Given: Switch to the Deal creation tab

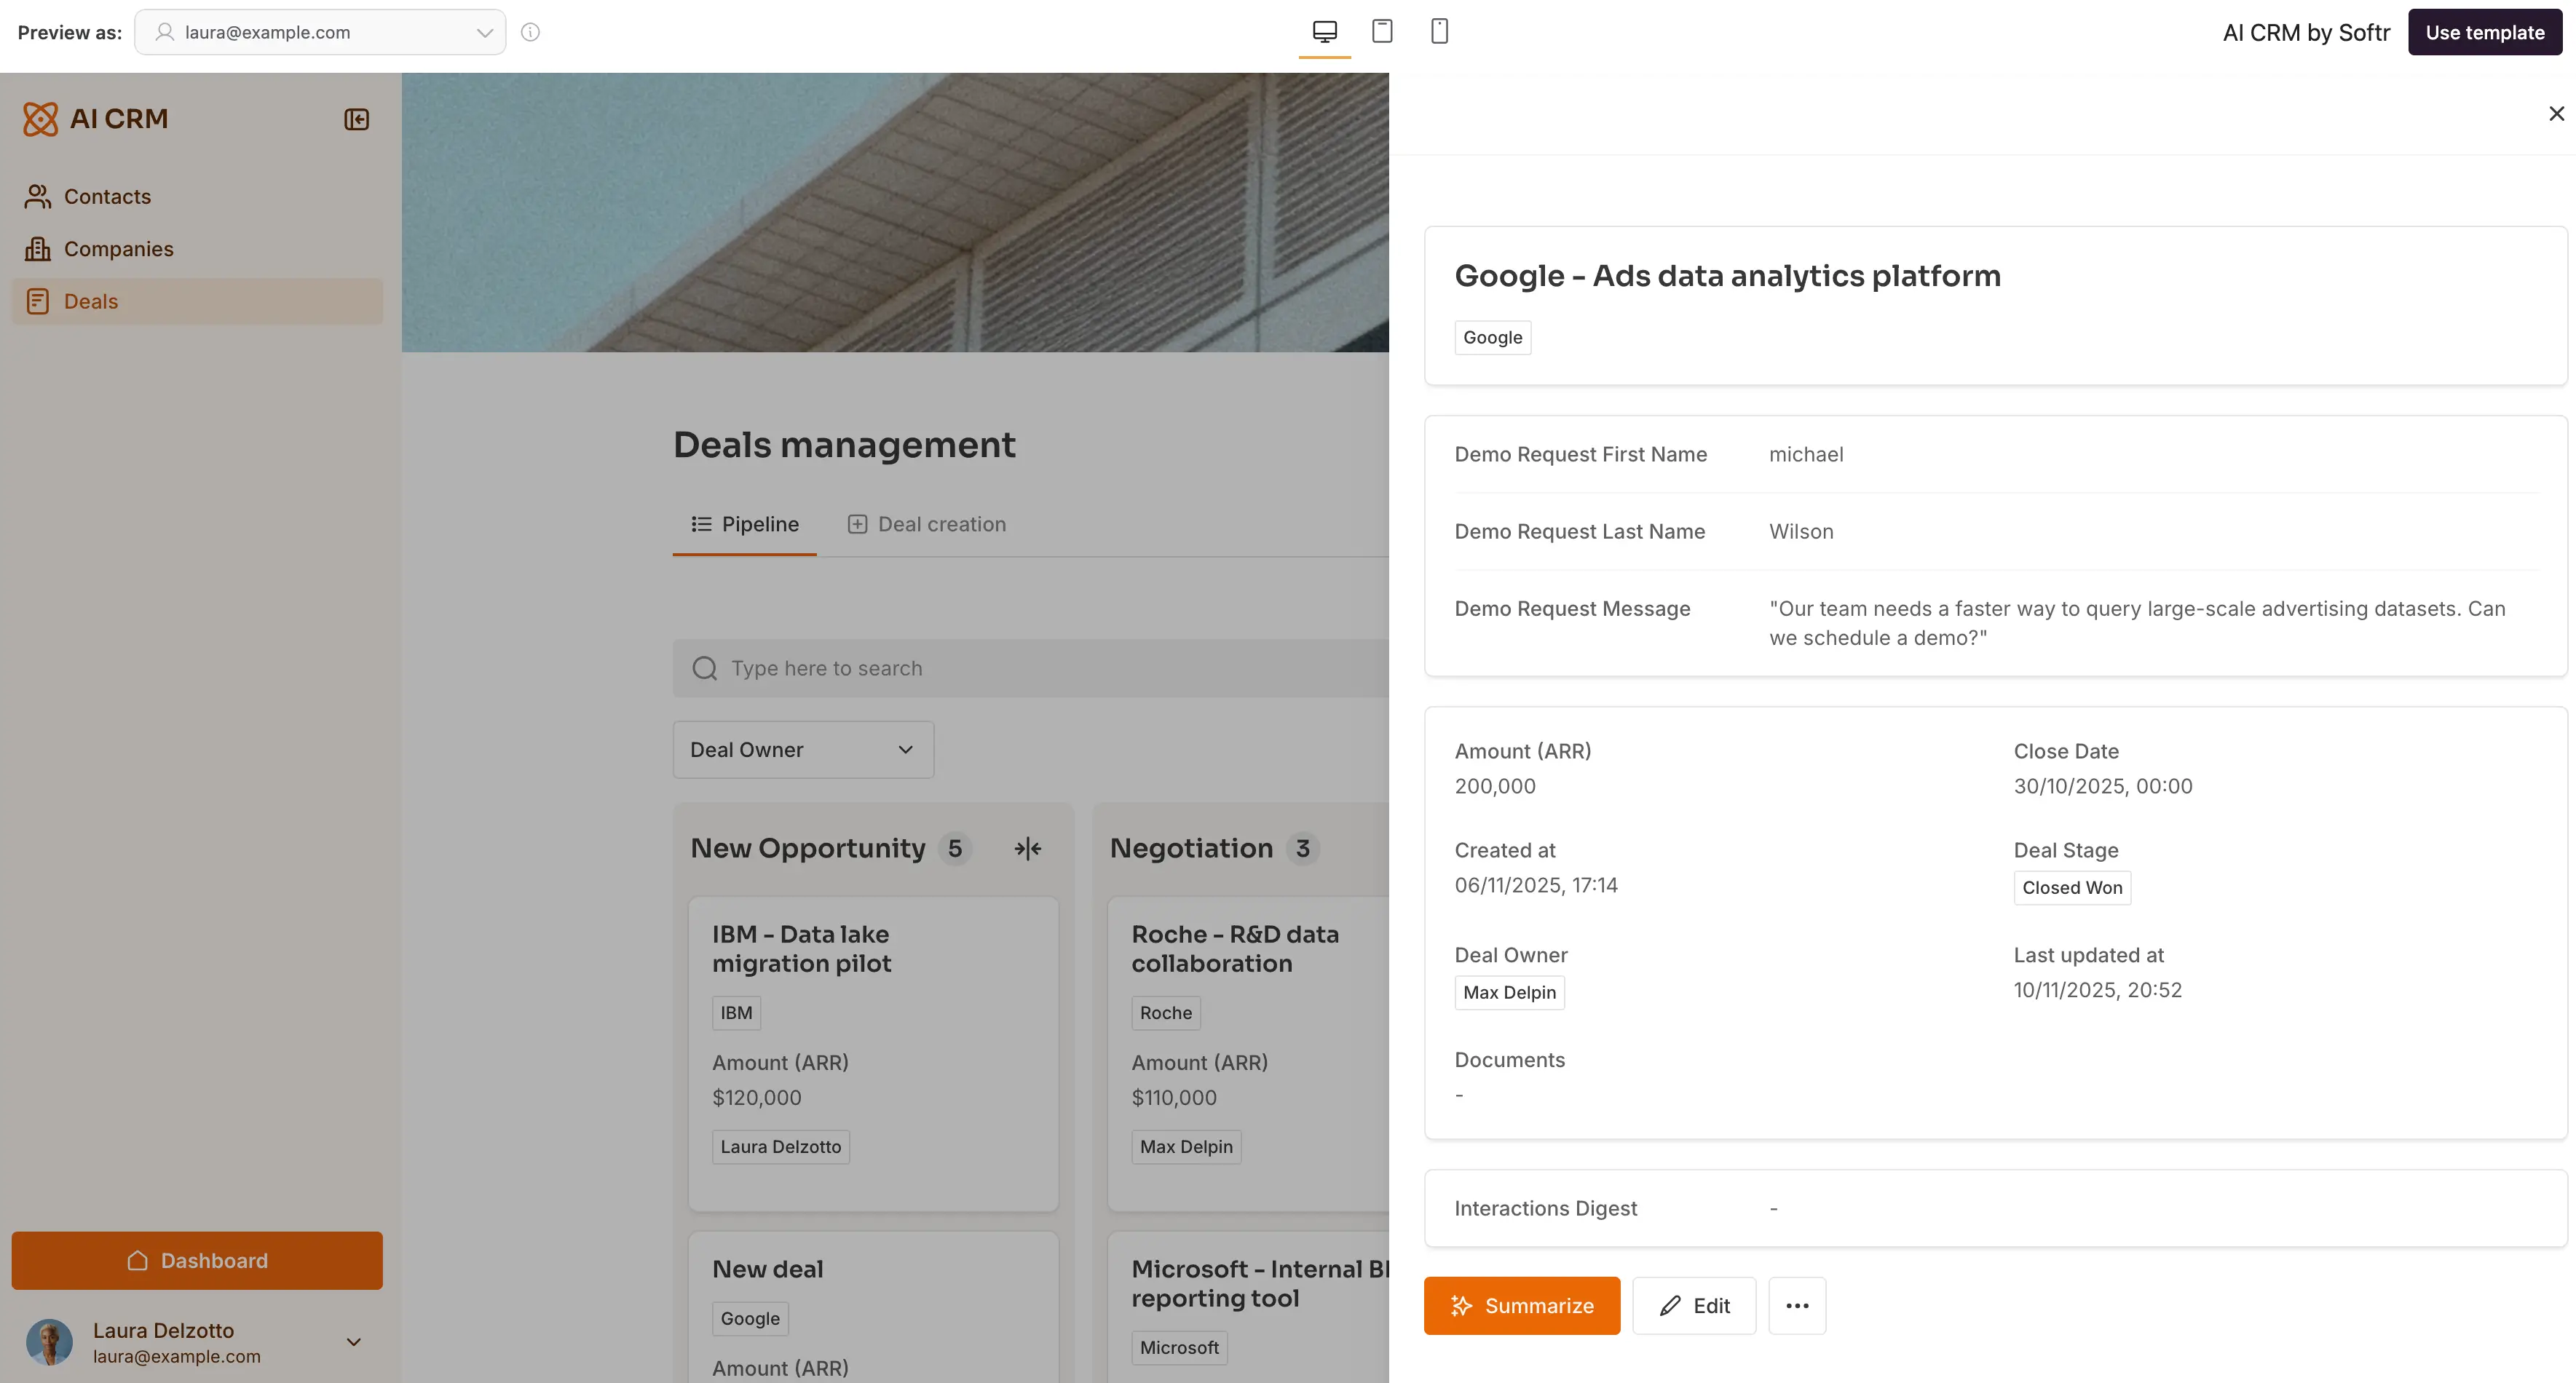Looking at the screenshot, I should pos(941,523).
